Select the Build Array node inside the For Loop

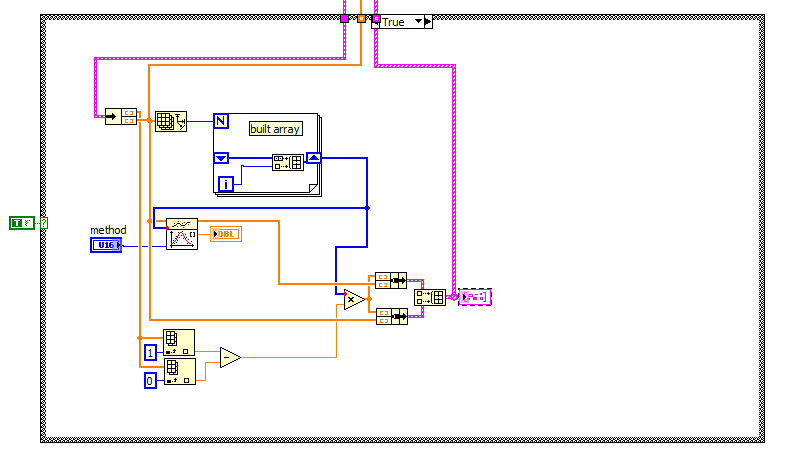point(288,163)
